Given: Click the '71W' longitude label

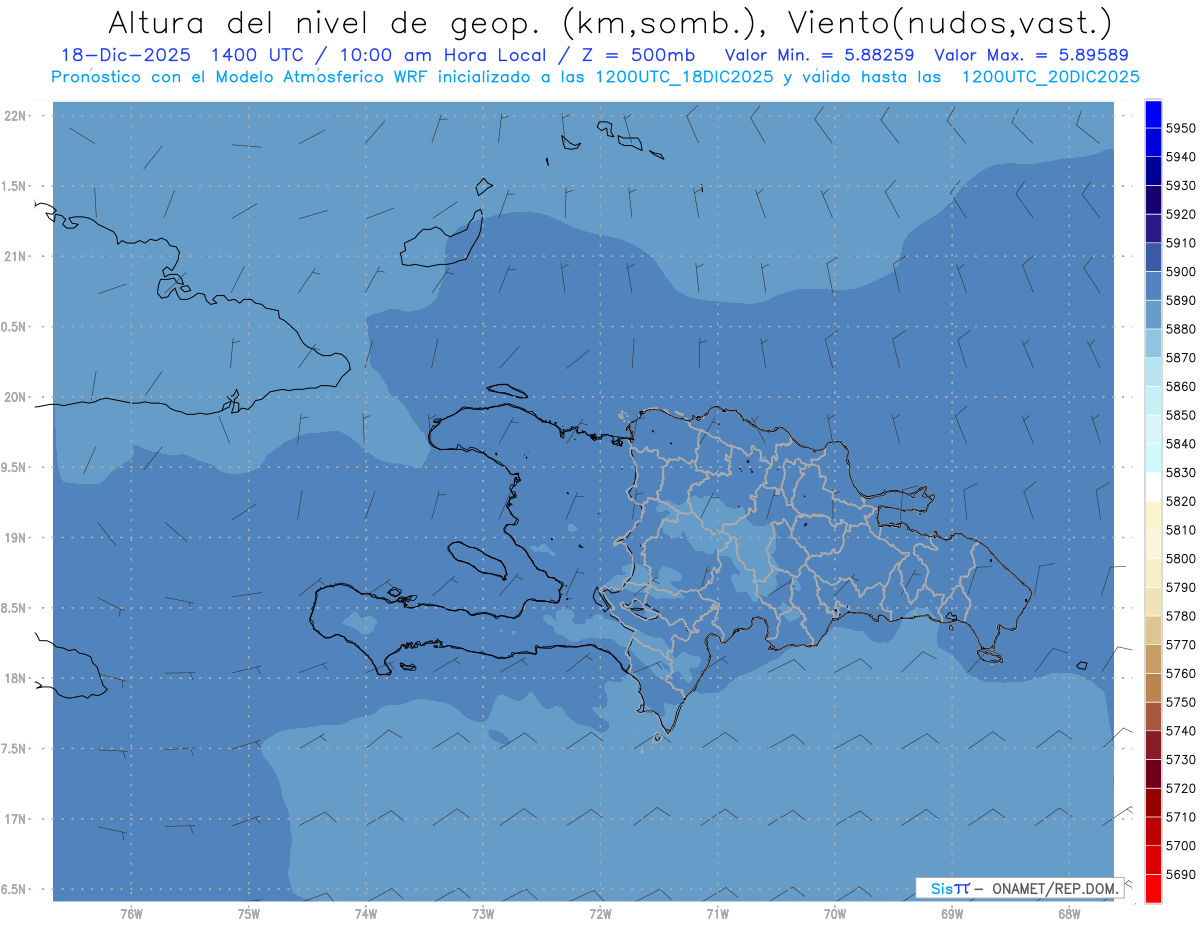Looking at the screenshot, I should (717, 913).
